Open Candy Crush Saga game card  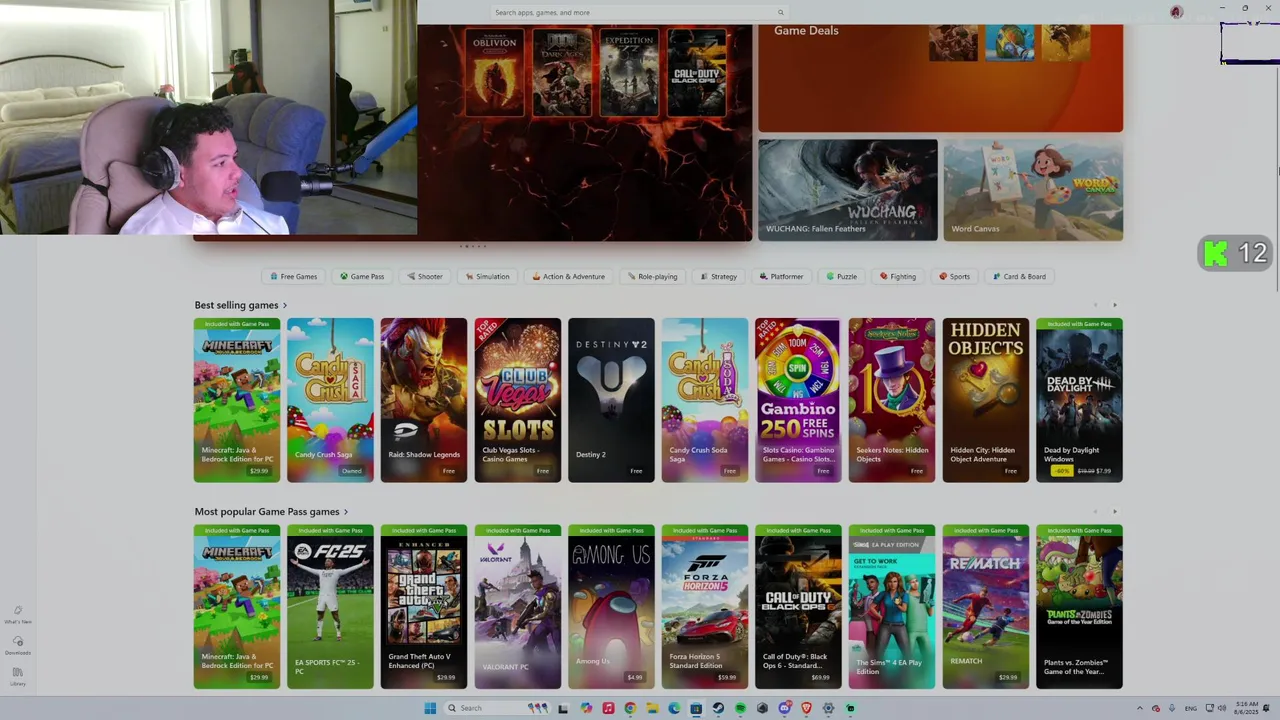330,400
